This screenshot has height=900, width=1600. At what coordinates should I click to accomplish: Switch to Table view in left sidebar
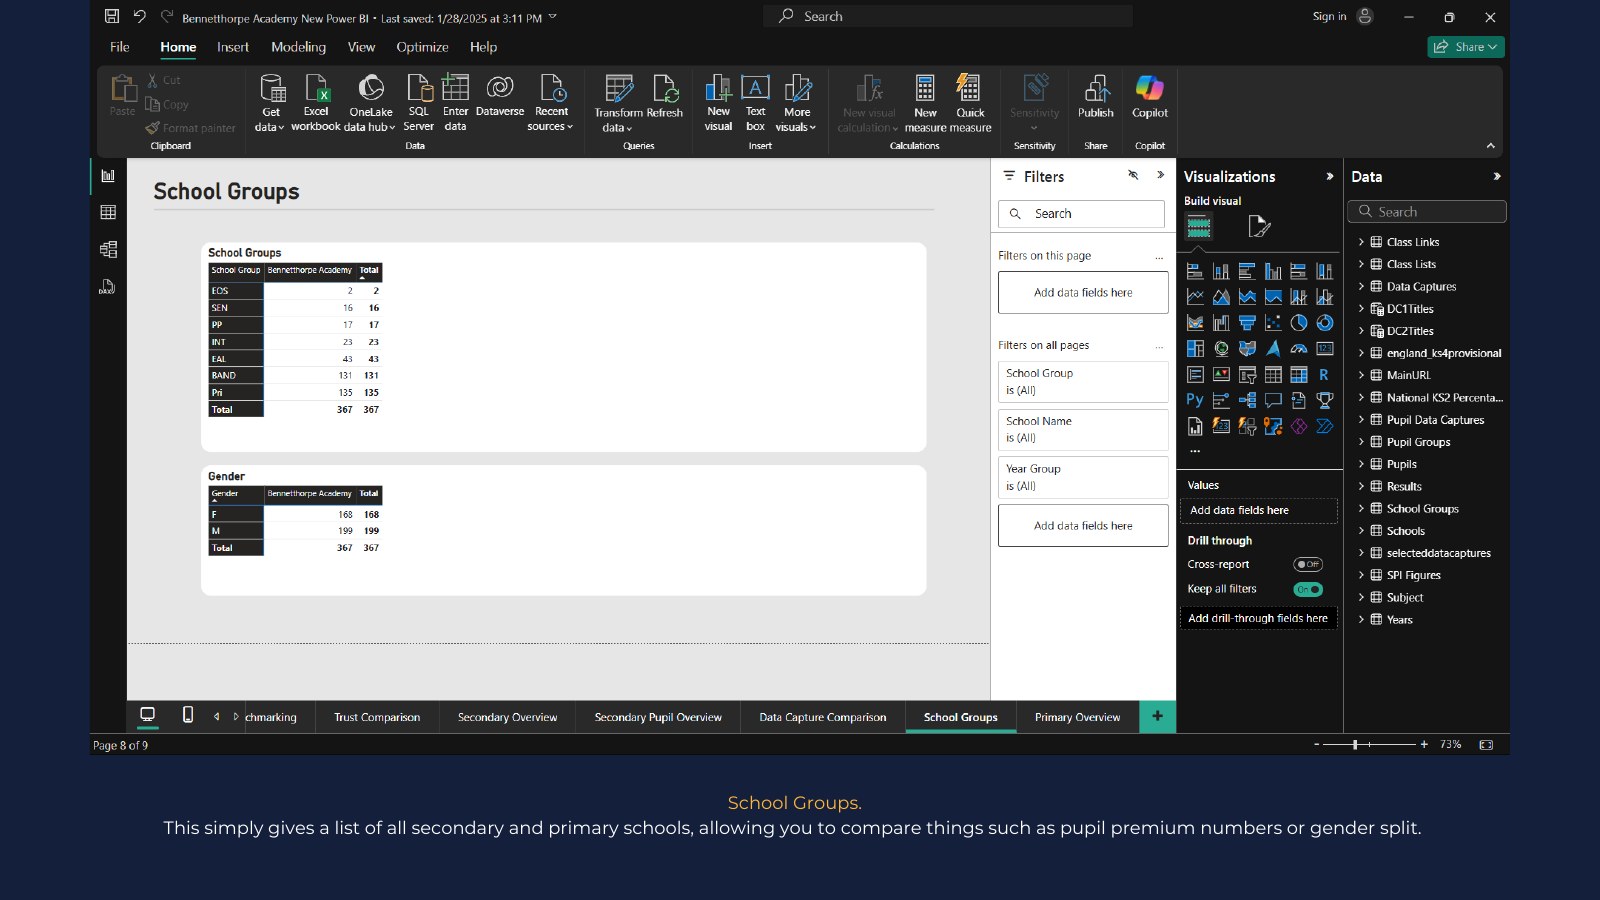tap(108, 212)
